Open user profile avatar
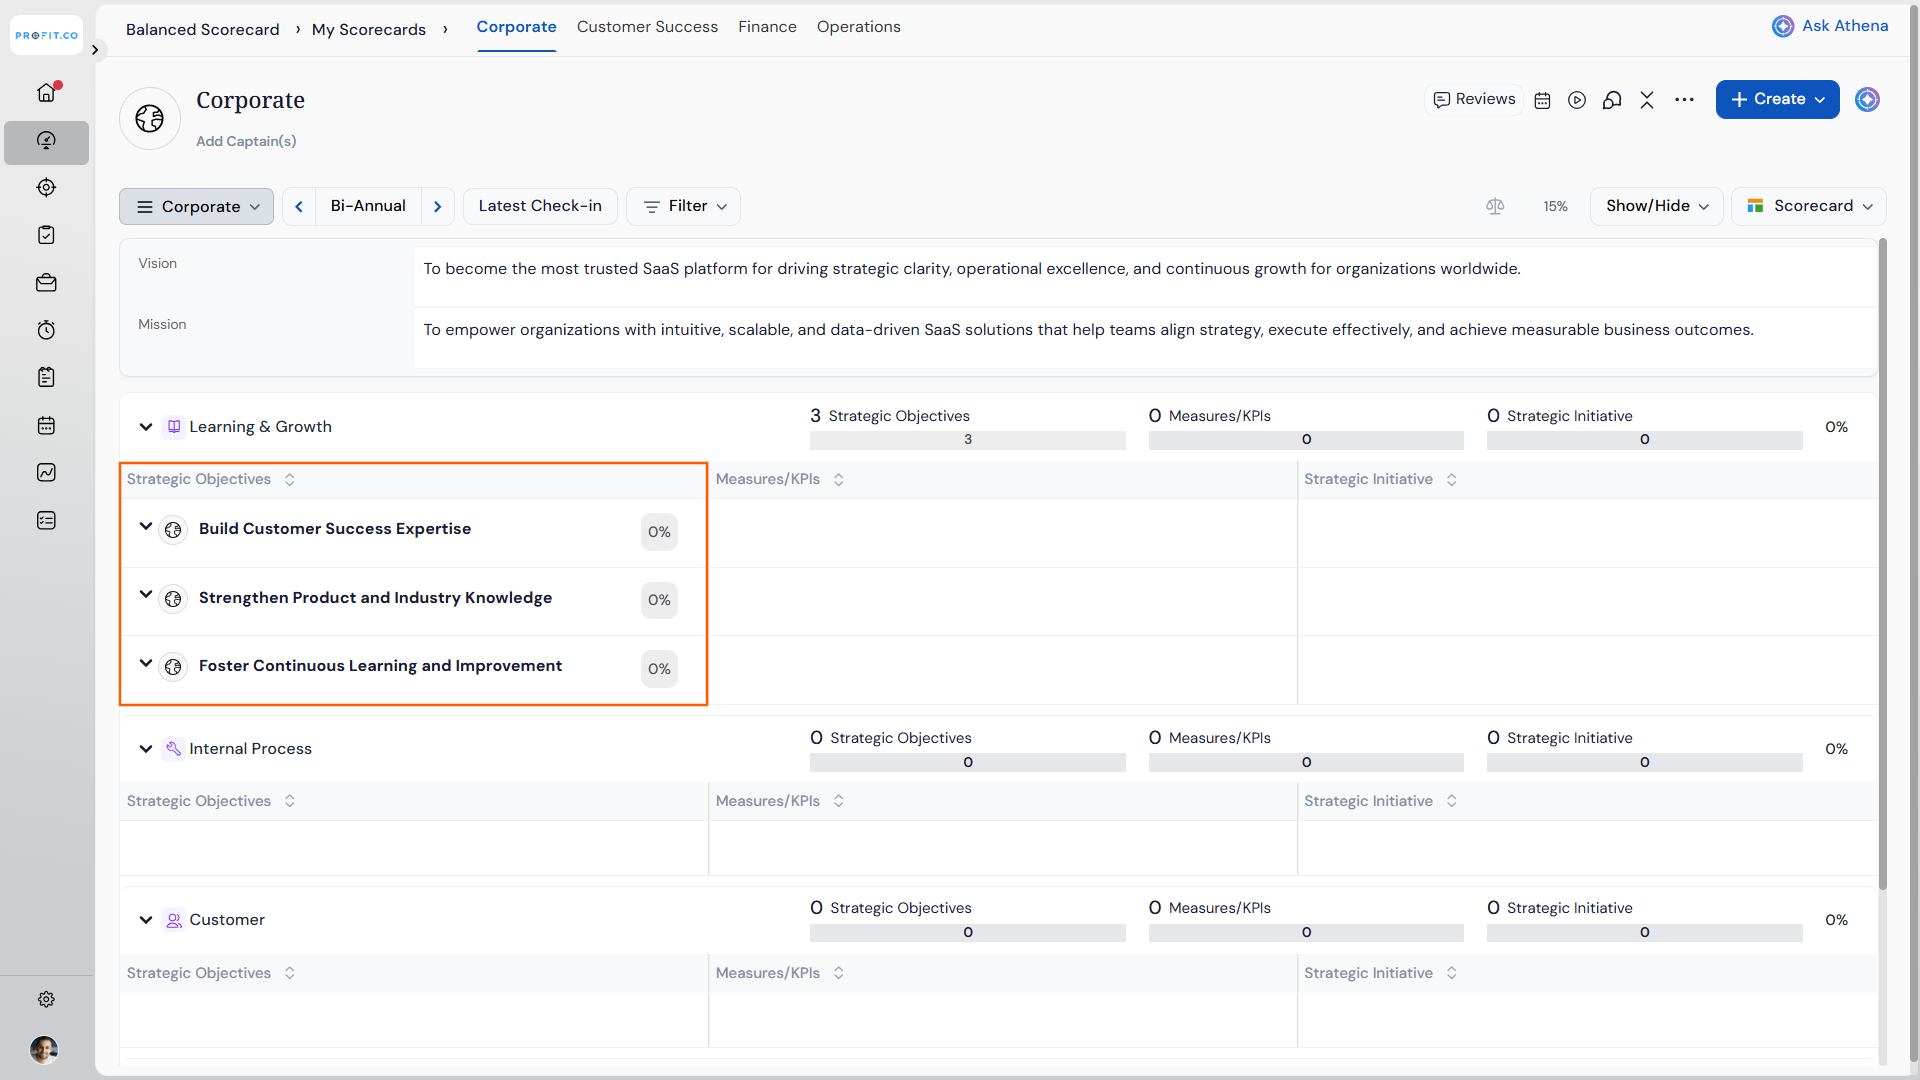Viewport: 1920px width, 1080px height. coord(44,1049)
